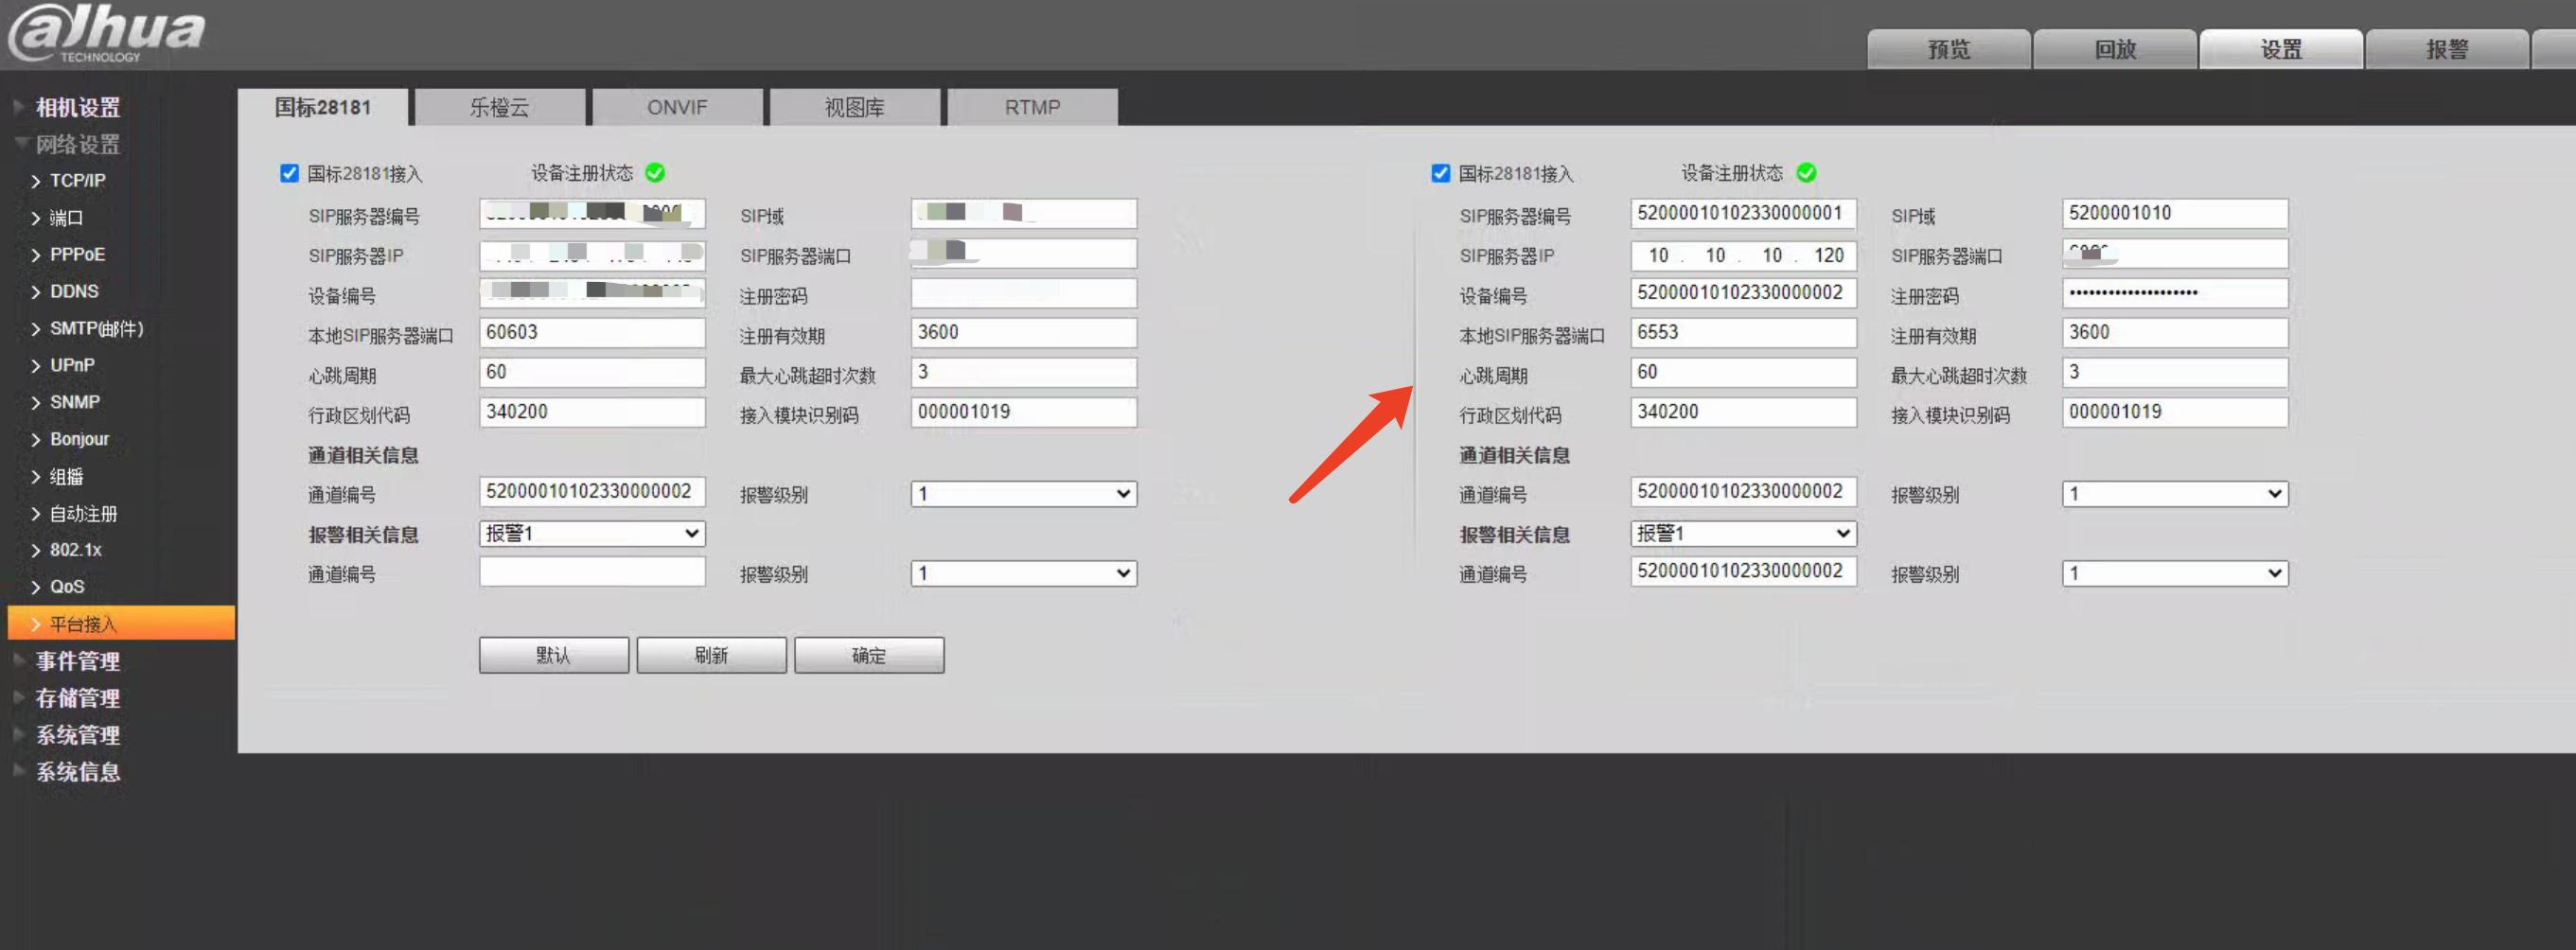
Task: Enable 自动注册 from the sidebar
Action: tap(84, 513)
